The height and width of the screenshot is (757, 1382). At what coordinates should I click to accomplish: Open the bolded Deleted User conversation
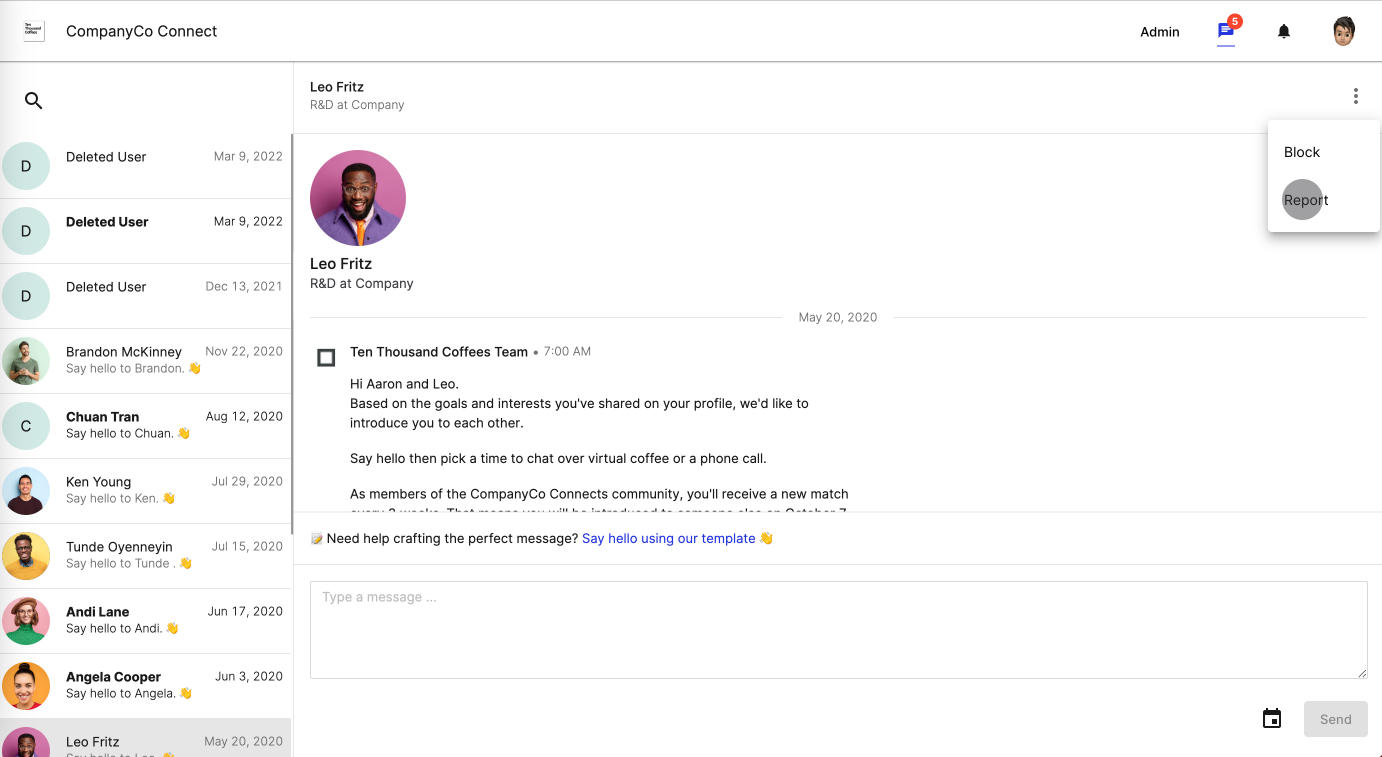click(x=145, y=231)
